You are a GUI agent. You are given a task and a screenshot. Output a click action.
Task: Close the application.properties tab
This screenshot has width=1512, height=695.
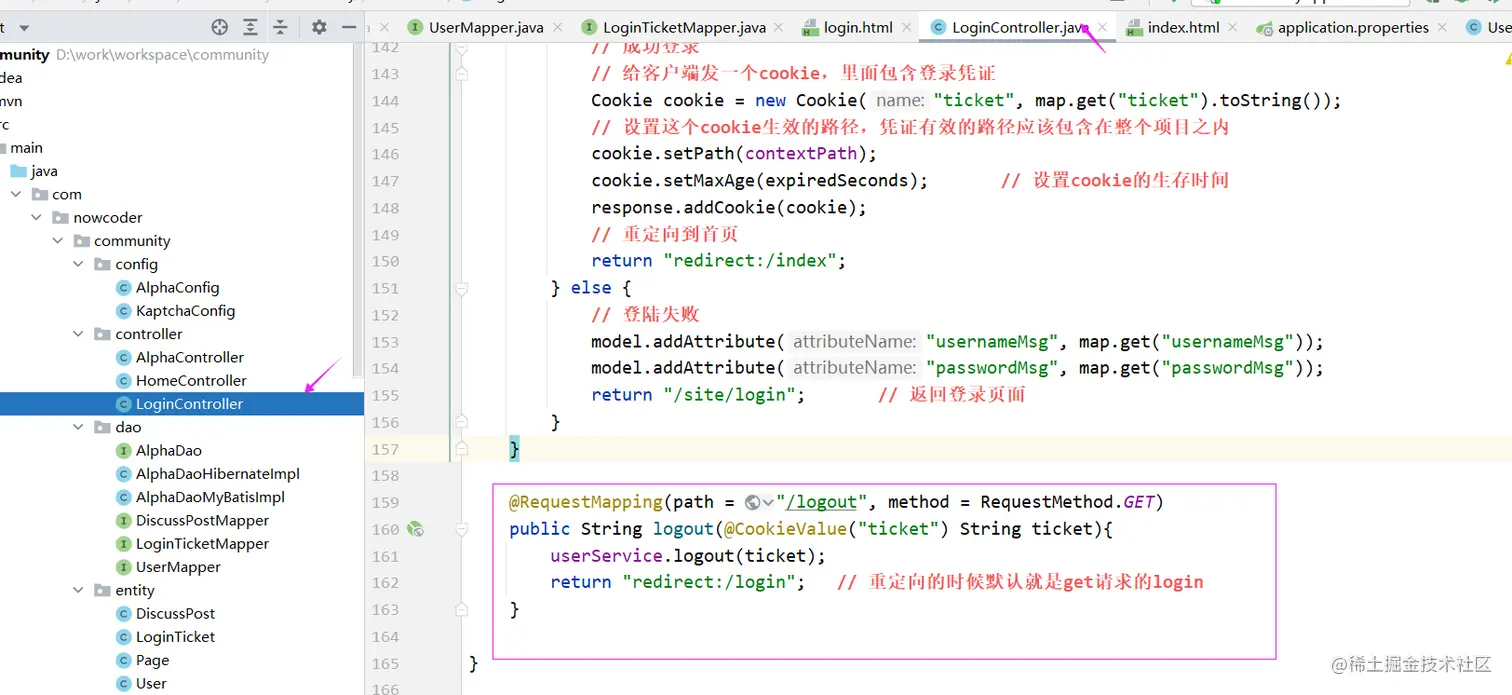1442,28
